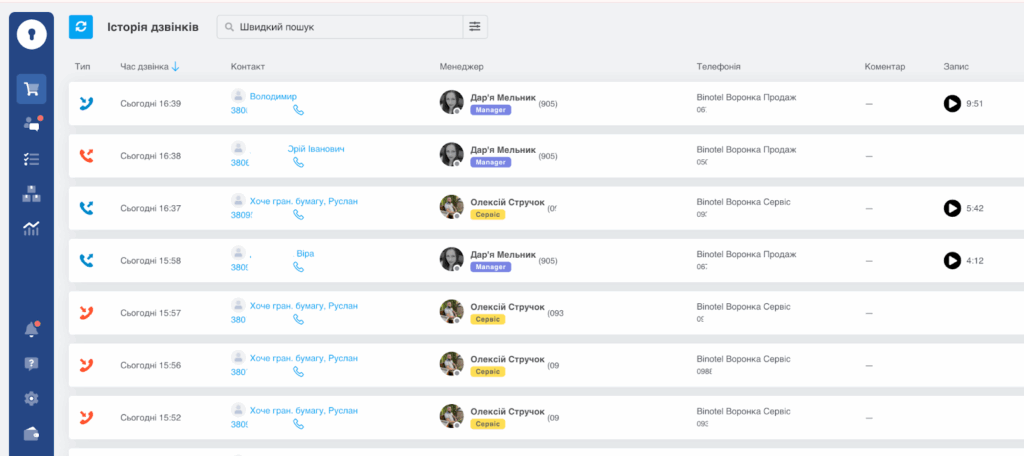
Task: Open the warehouse boxes section in sidebar
Action: pyautogui.click(x=31, y=194)
